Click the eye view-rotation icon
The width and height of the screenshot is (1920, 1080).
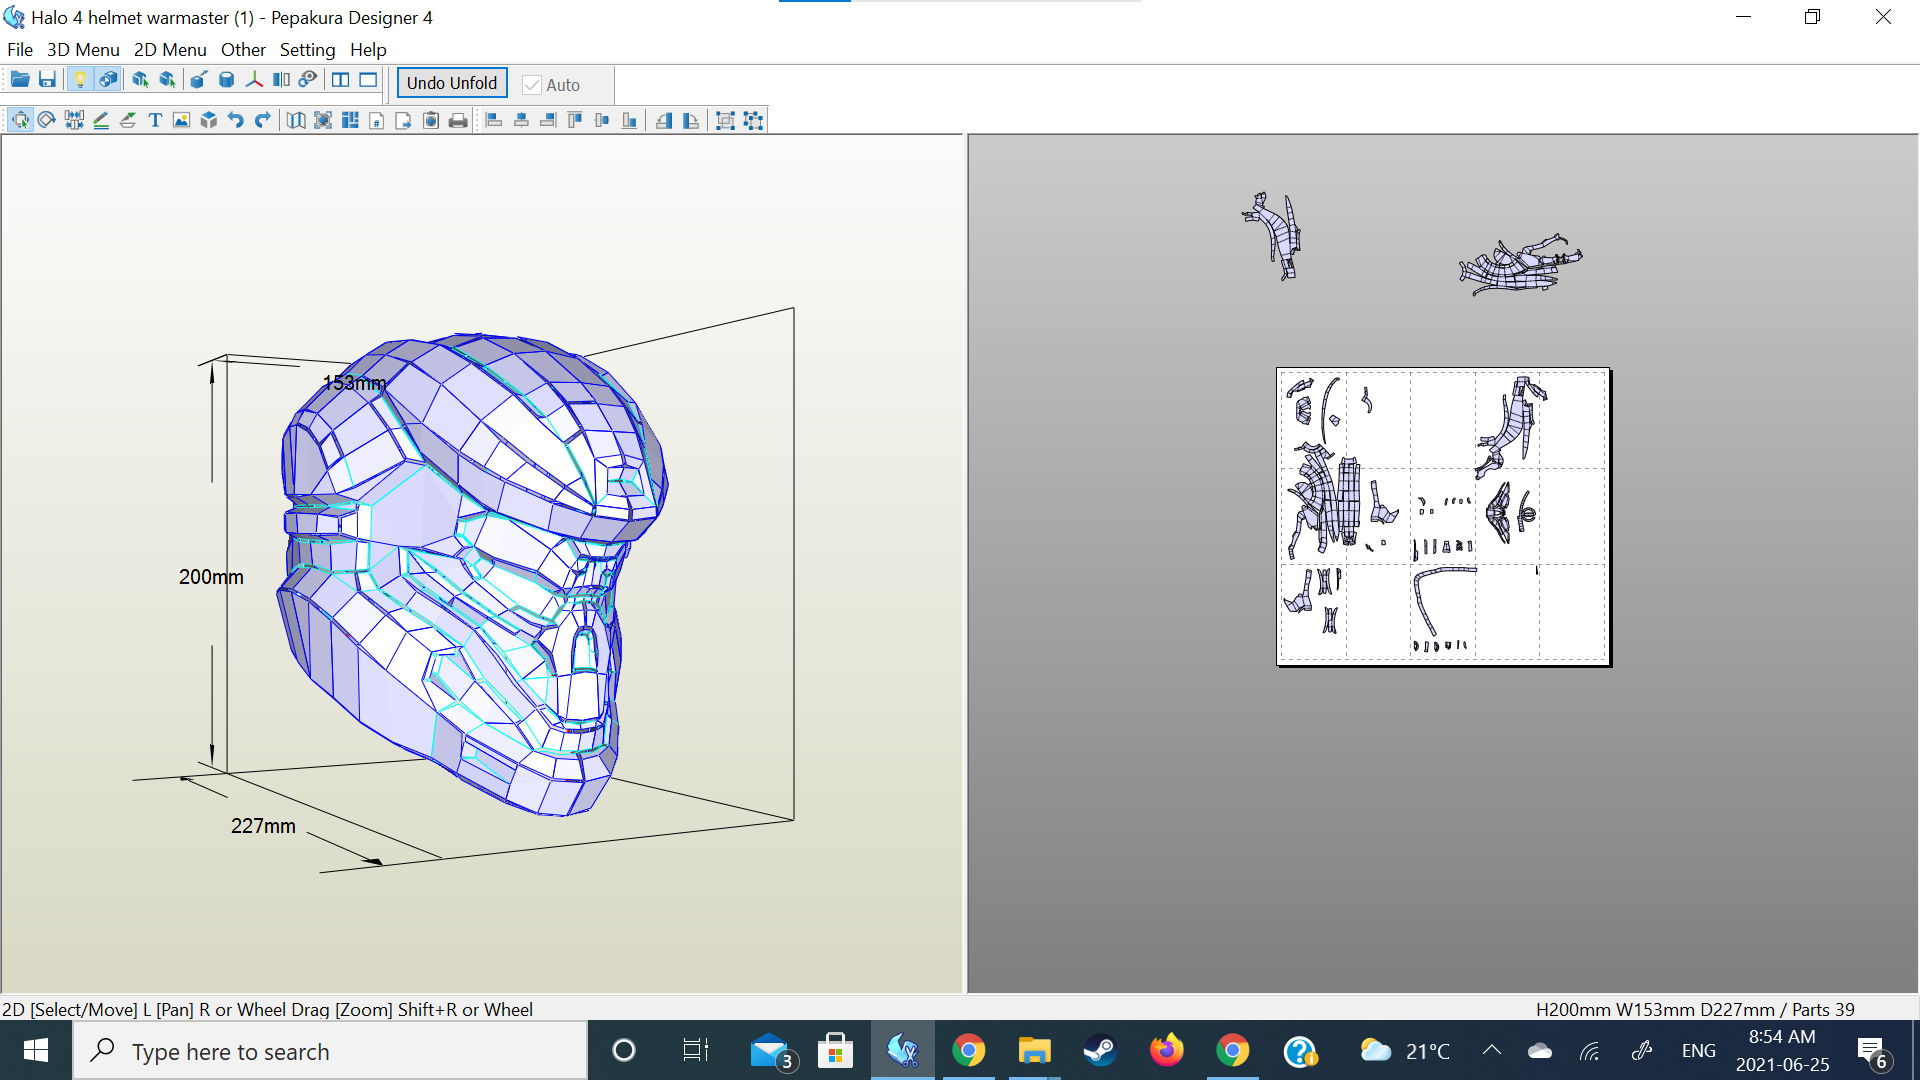(308, 80)
